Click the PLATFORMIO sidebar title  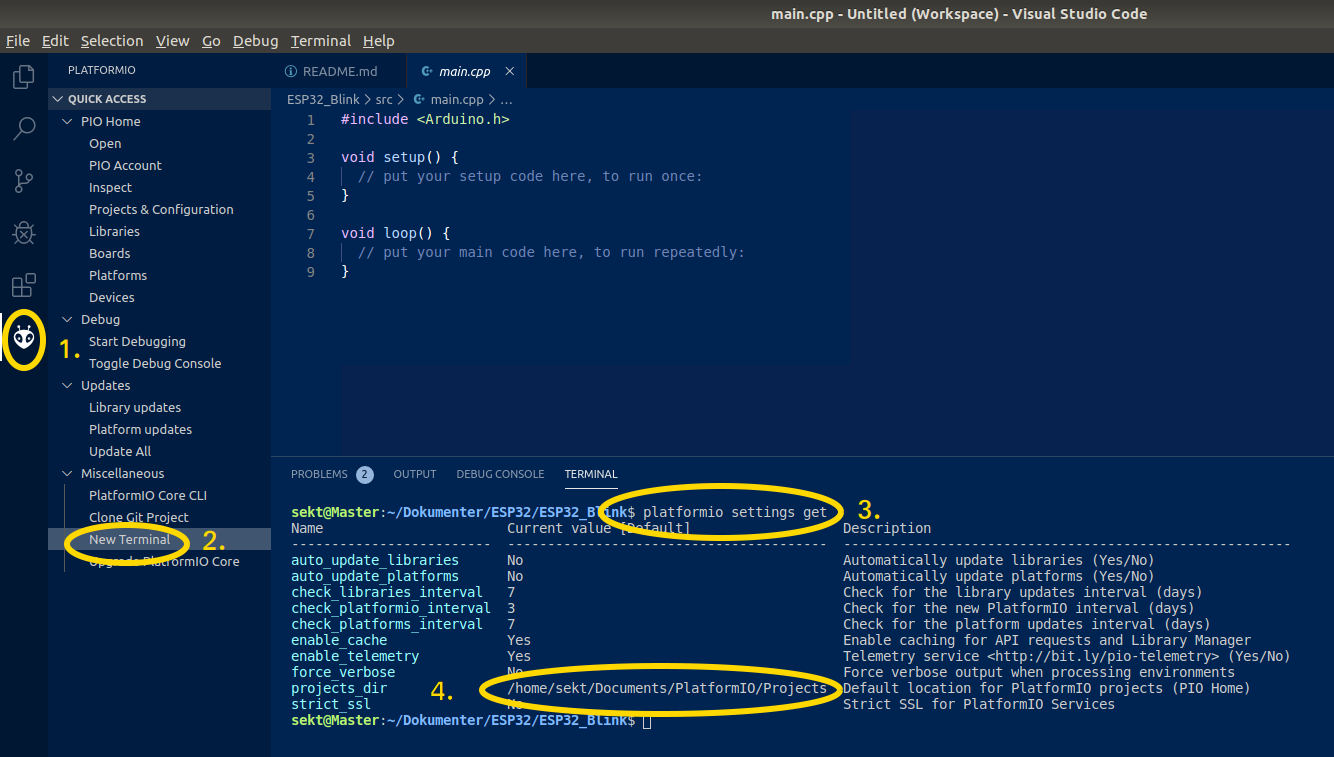[101, 71]
